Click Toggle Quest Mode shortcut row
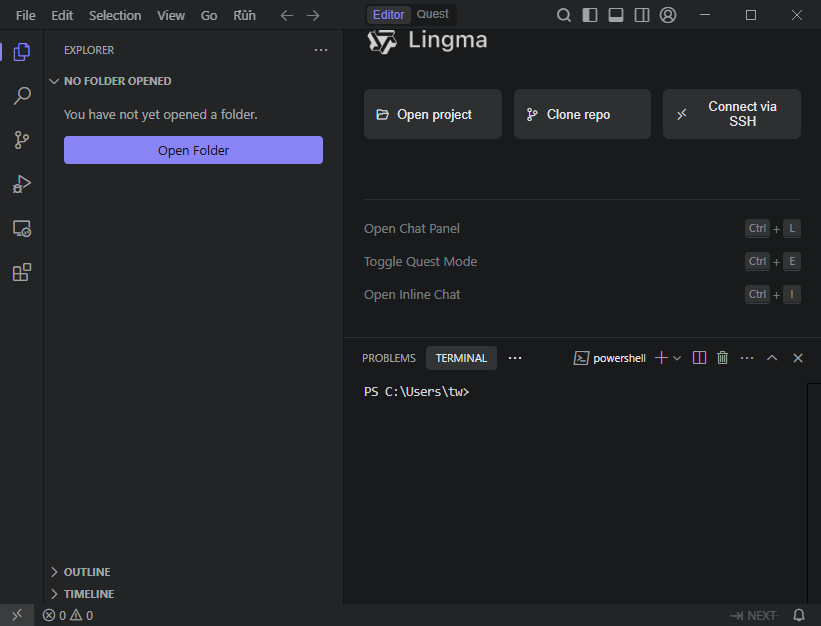The image size is (821, 626). 582,262
